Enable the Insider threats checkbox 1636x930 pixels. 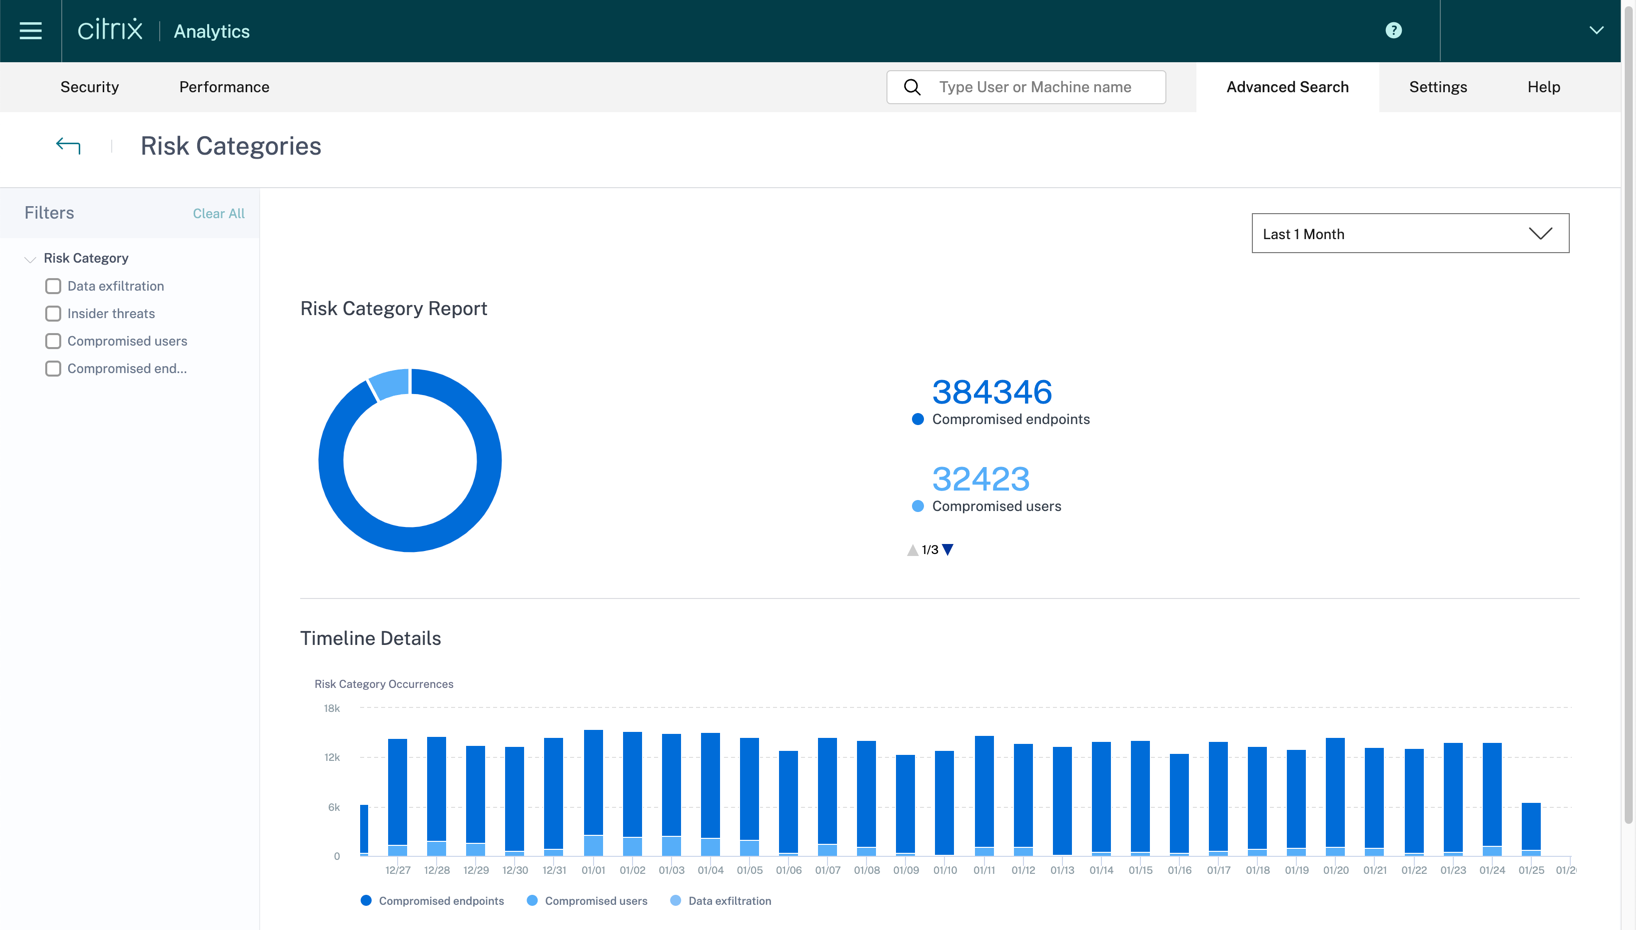[53, 314]
